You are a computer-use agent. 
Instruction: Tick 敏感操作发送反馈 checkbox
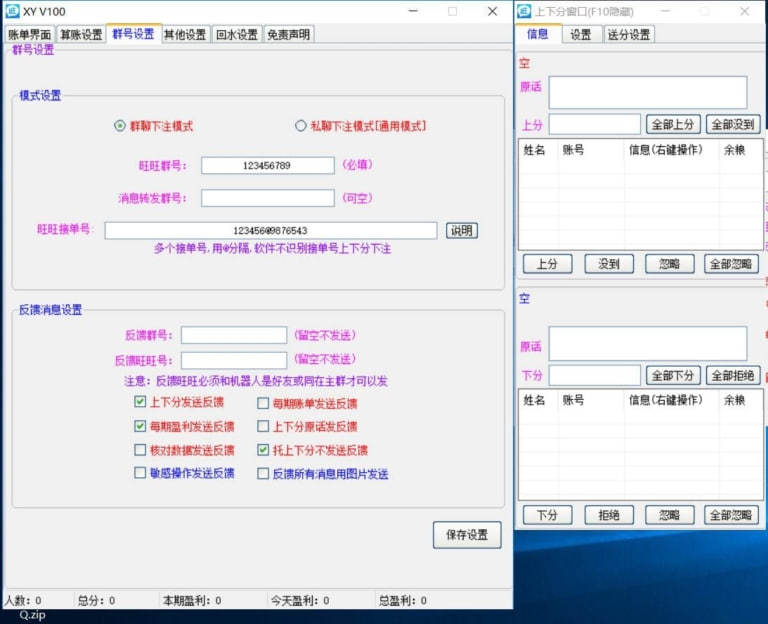point(140,473)
